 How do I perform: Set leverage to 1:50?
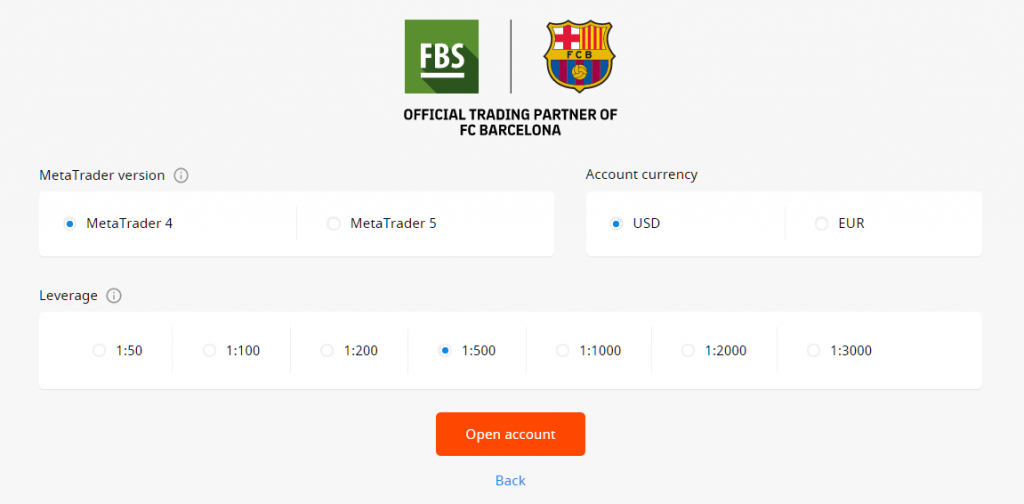(x=99, y=351)
